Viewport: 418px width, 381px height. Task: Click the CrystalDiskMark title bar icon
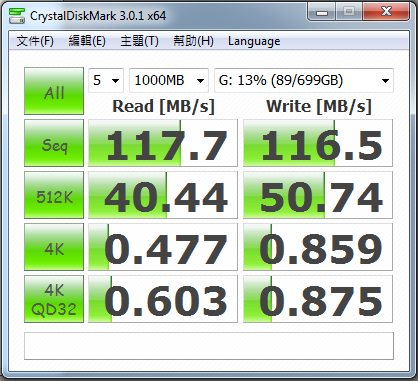[17, 16]
